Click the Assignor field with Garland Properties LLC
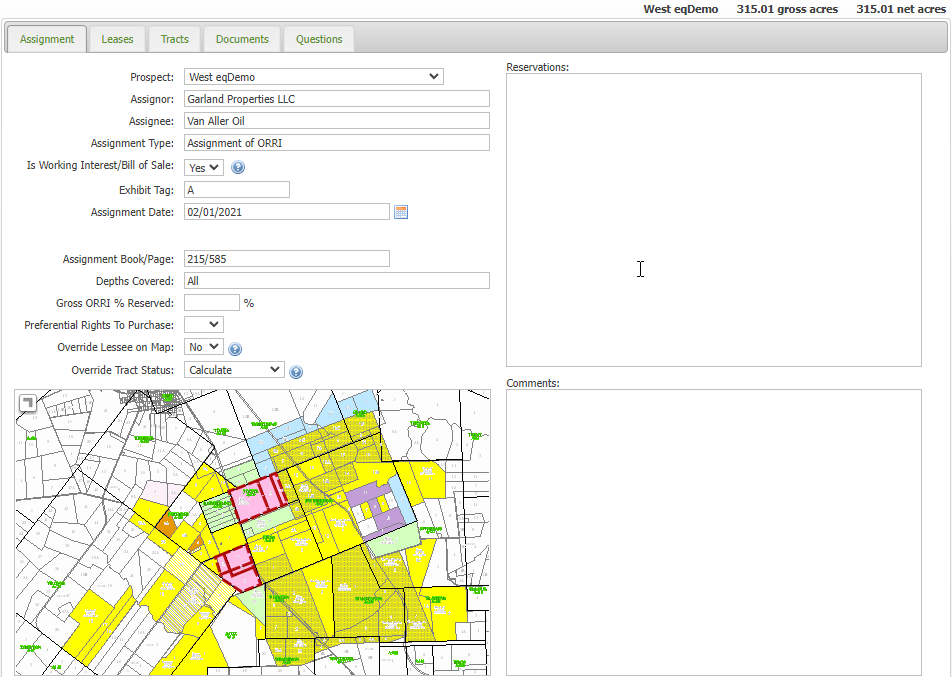 (x=336, y=99)
